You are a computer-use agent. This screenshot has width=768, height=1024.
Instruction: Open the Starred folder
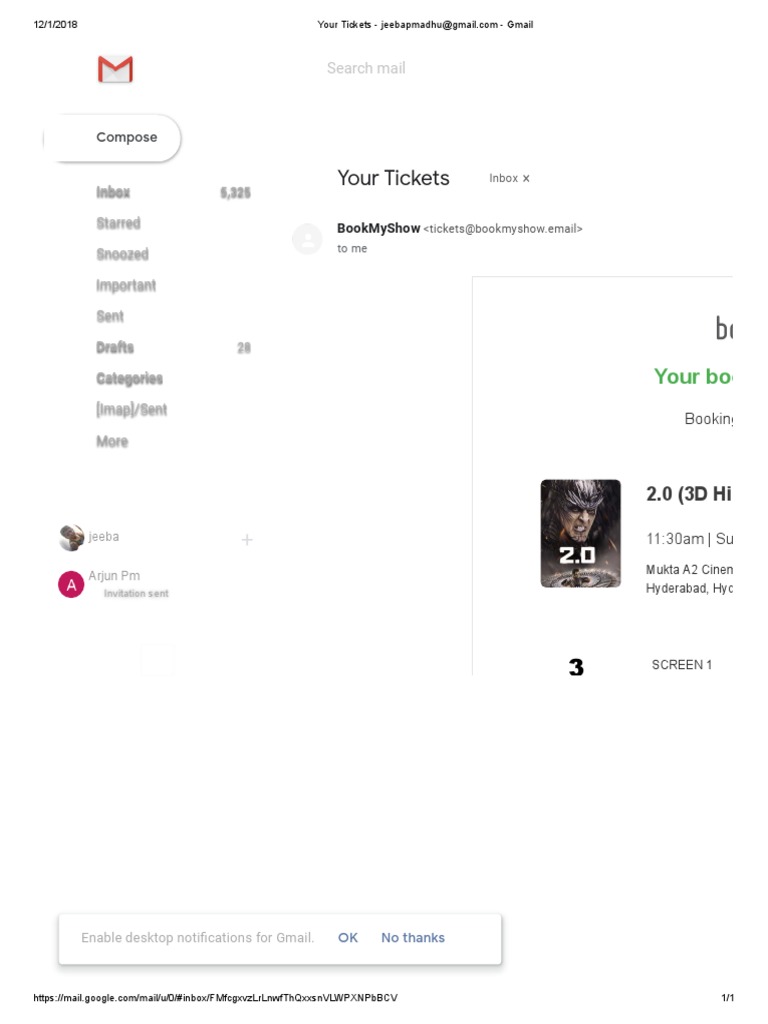click(x=118, y=223)
